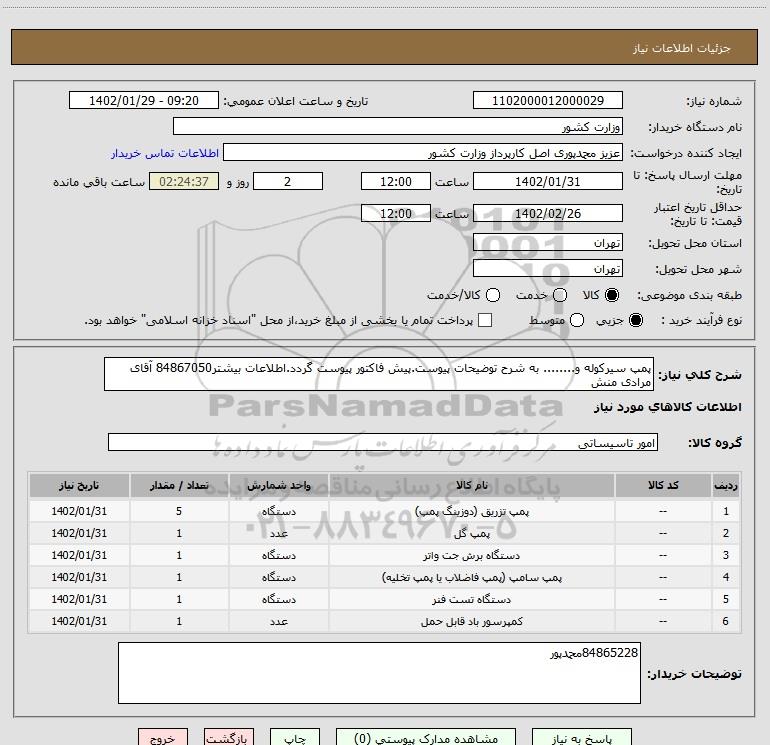Select the متوسط purchase type radio
This screenshot has height=745, width=770.
click(x=577, y=320)
